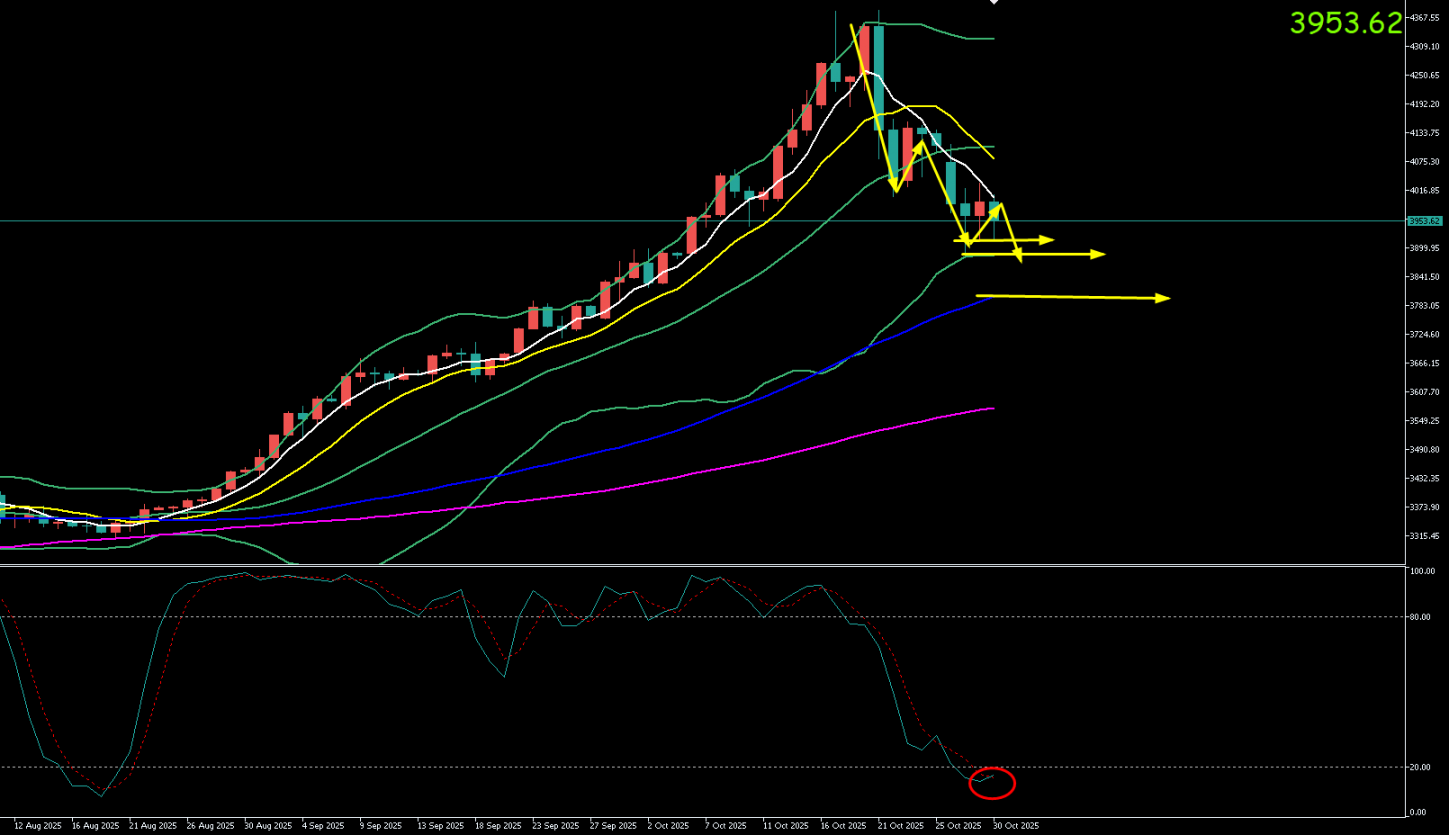Click the red circle on the stochastic indicator

tap(992, 783)
